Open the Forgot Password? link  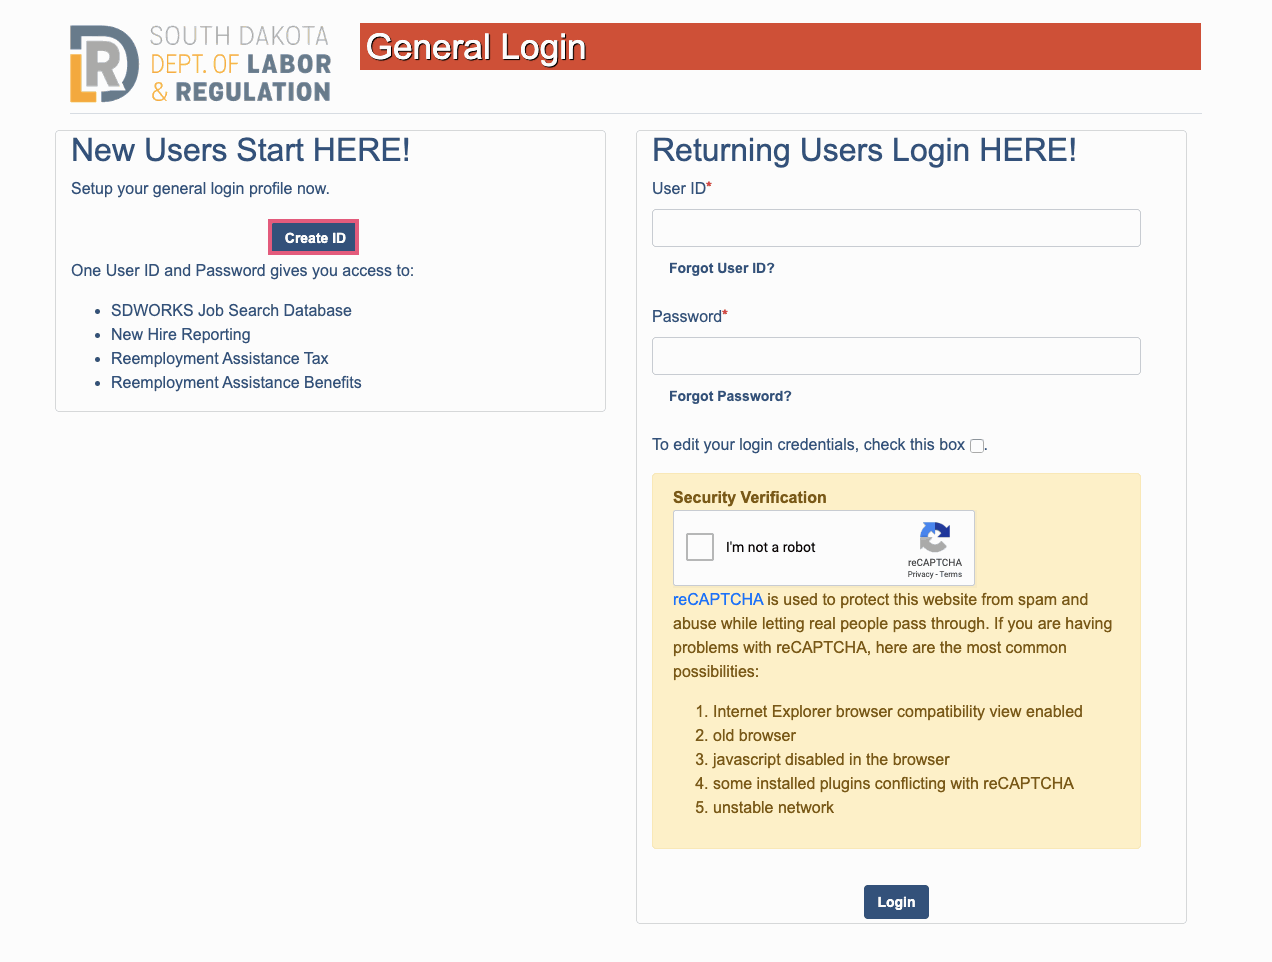730,396
